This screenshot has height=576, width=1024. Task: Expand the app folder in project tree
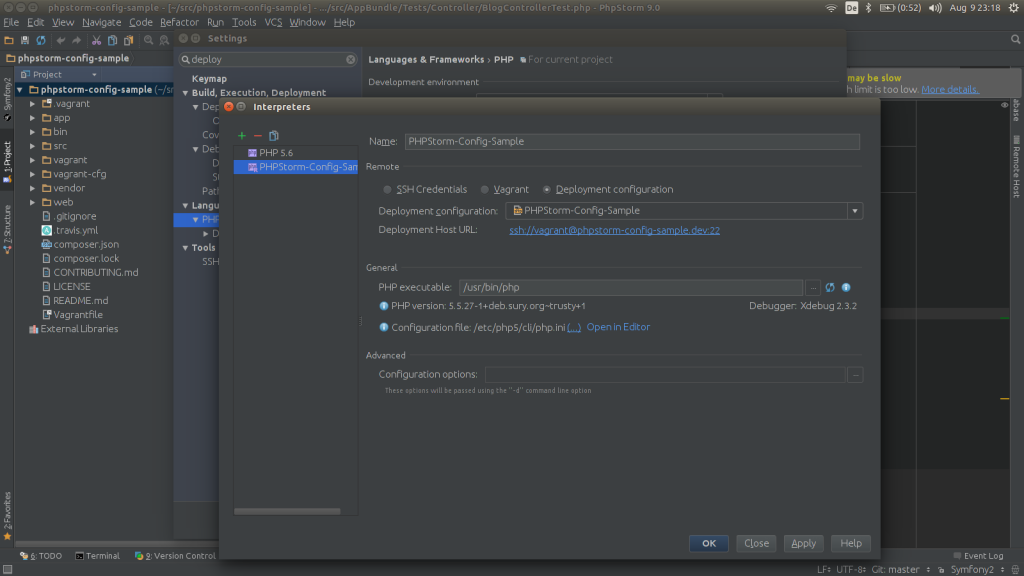(33, 118)
